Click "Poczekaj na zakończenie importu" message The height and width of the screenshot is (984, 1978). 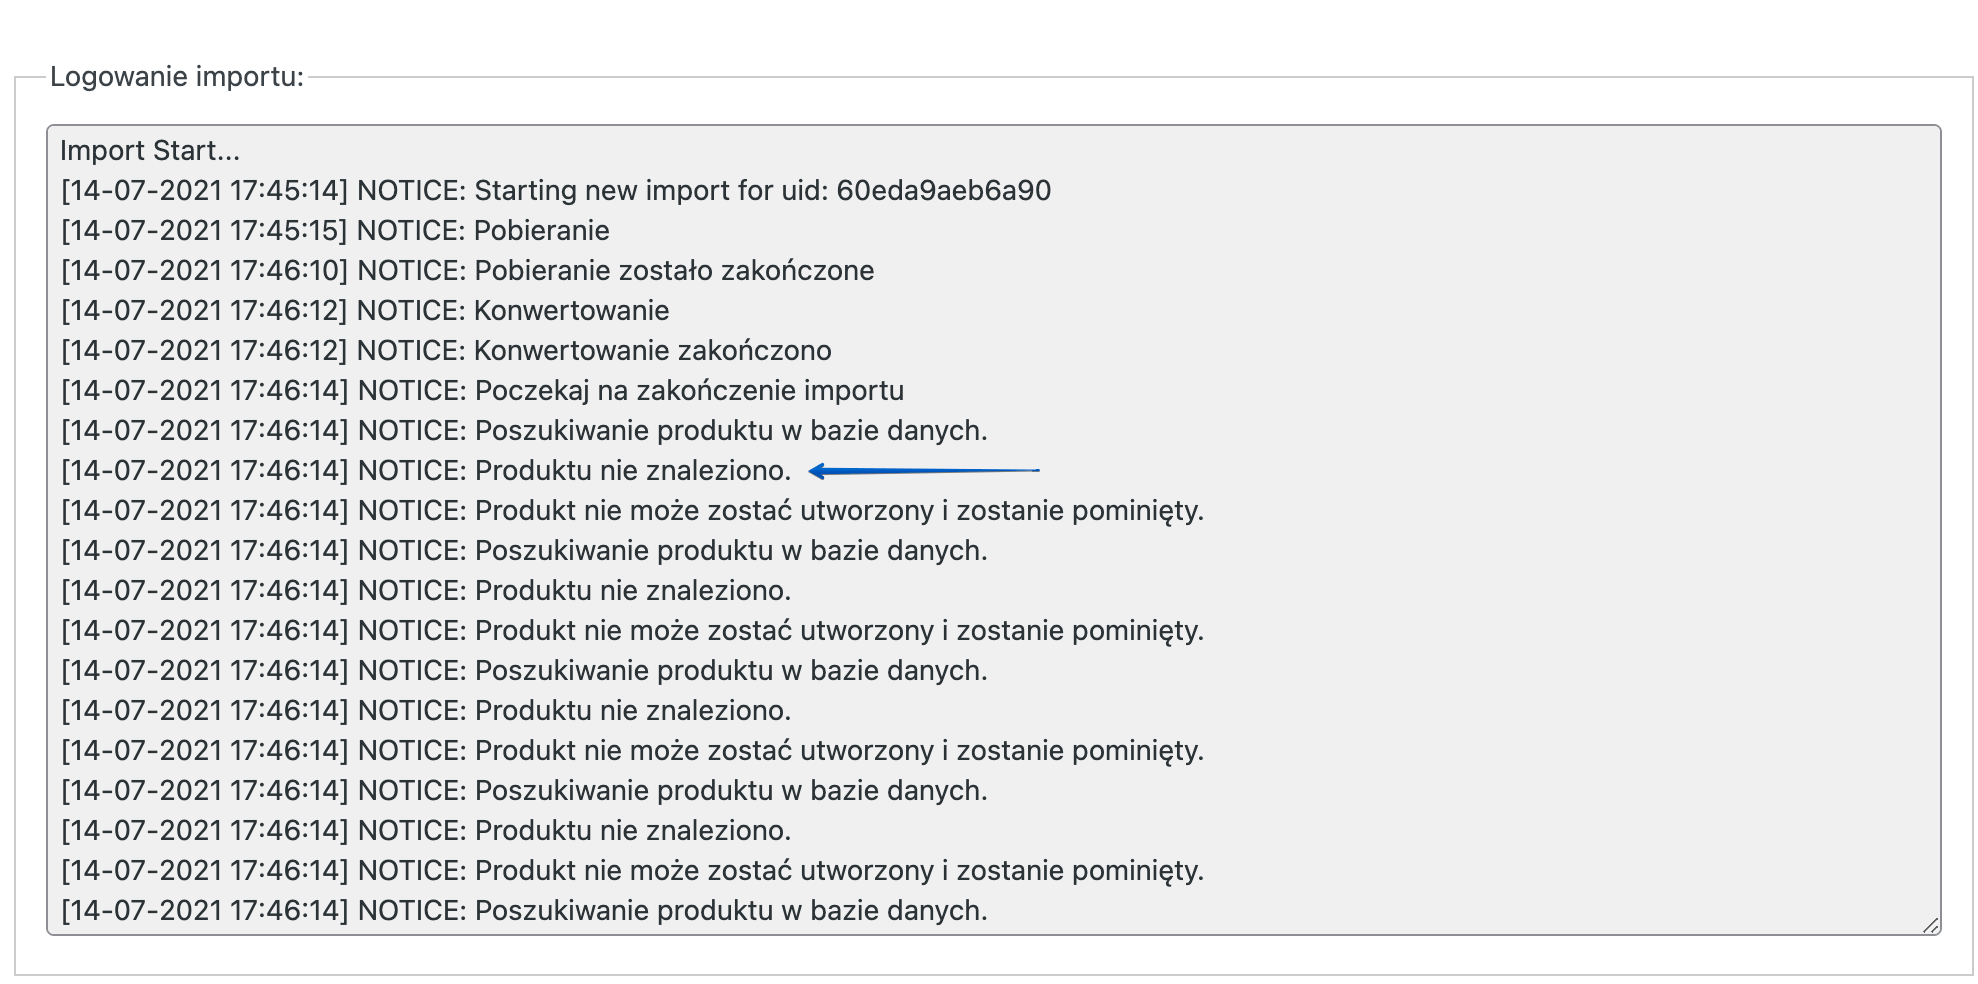tap(689, 391)
